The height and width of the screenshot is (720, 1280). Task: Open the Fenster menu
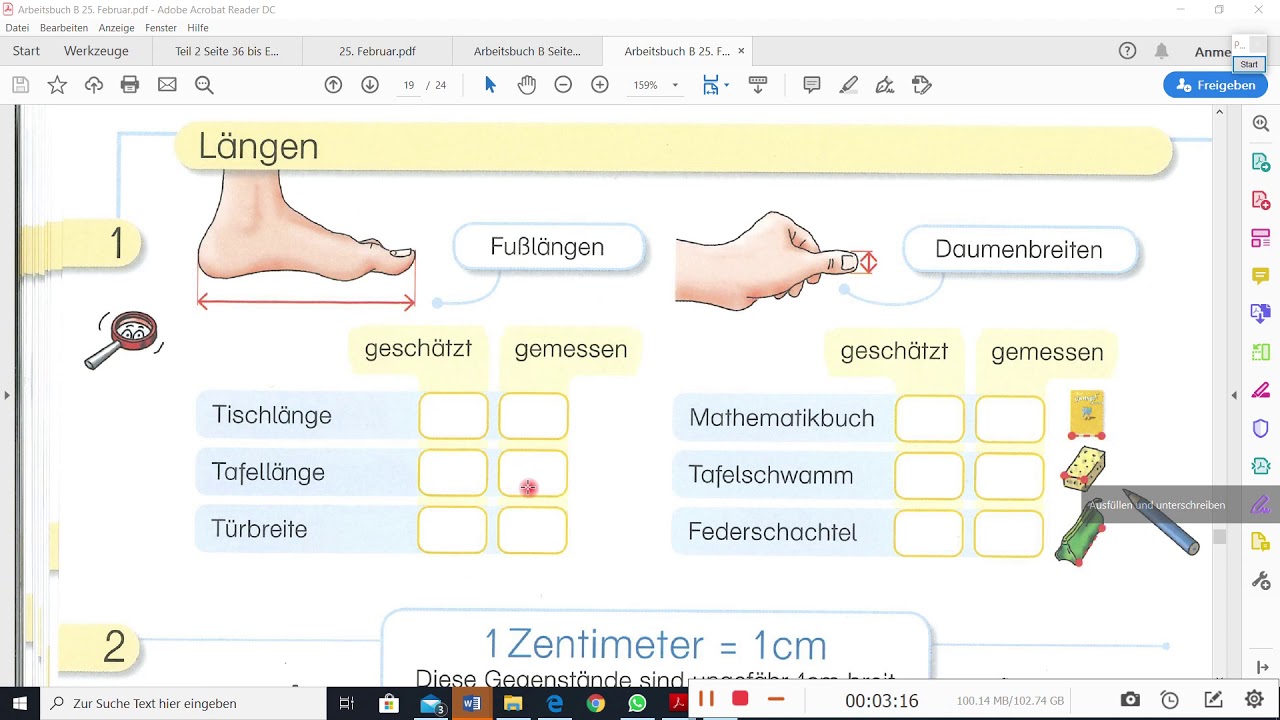click(x=161, y=28)
